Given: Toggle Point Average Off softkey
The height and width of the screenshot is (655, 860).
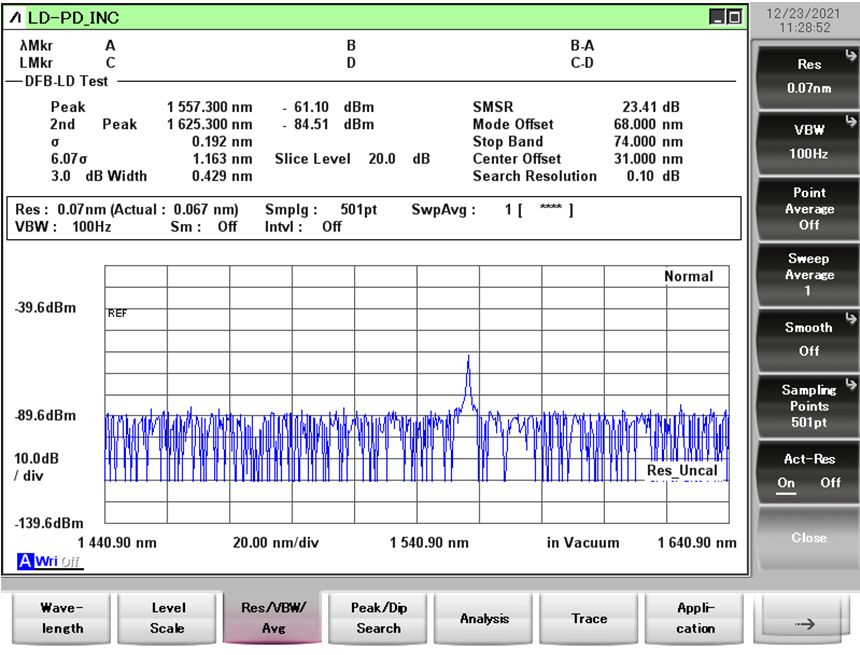Looking at the screenshot, I should pyautogui.click(x=808, y=208).
